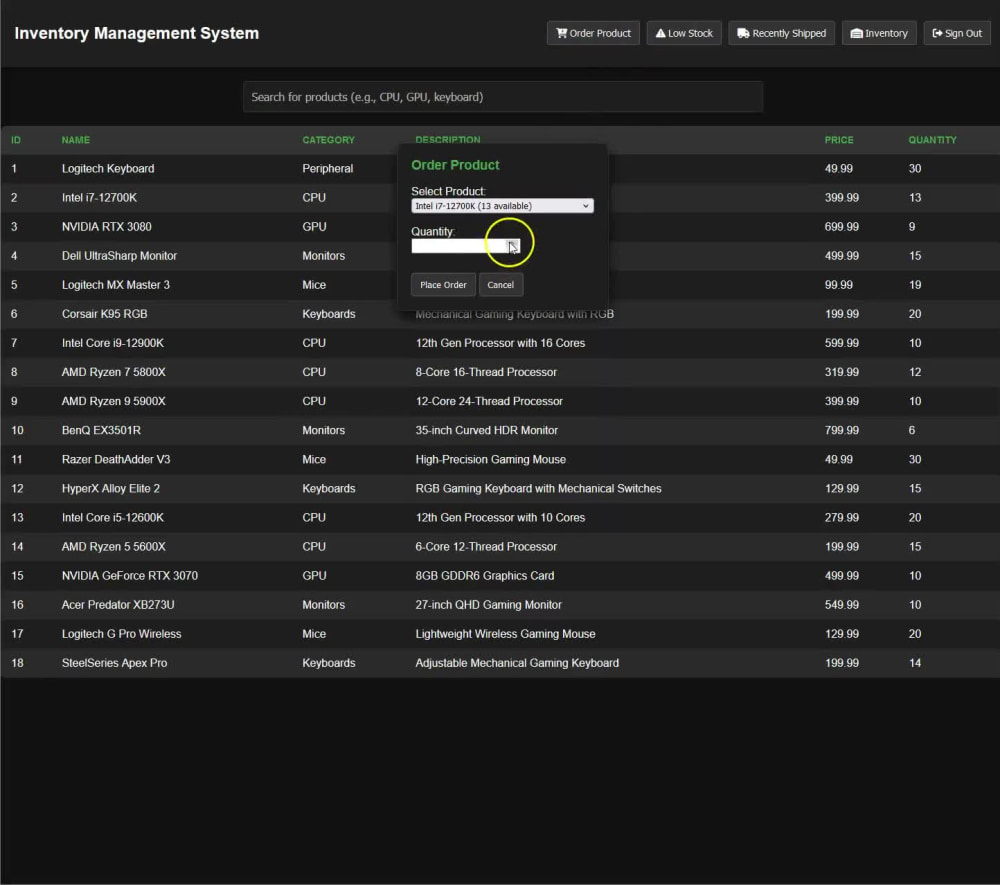
Task: Click the 799.99 price for BenQ
Action: pyautogui.click(x=841, y=430)
